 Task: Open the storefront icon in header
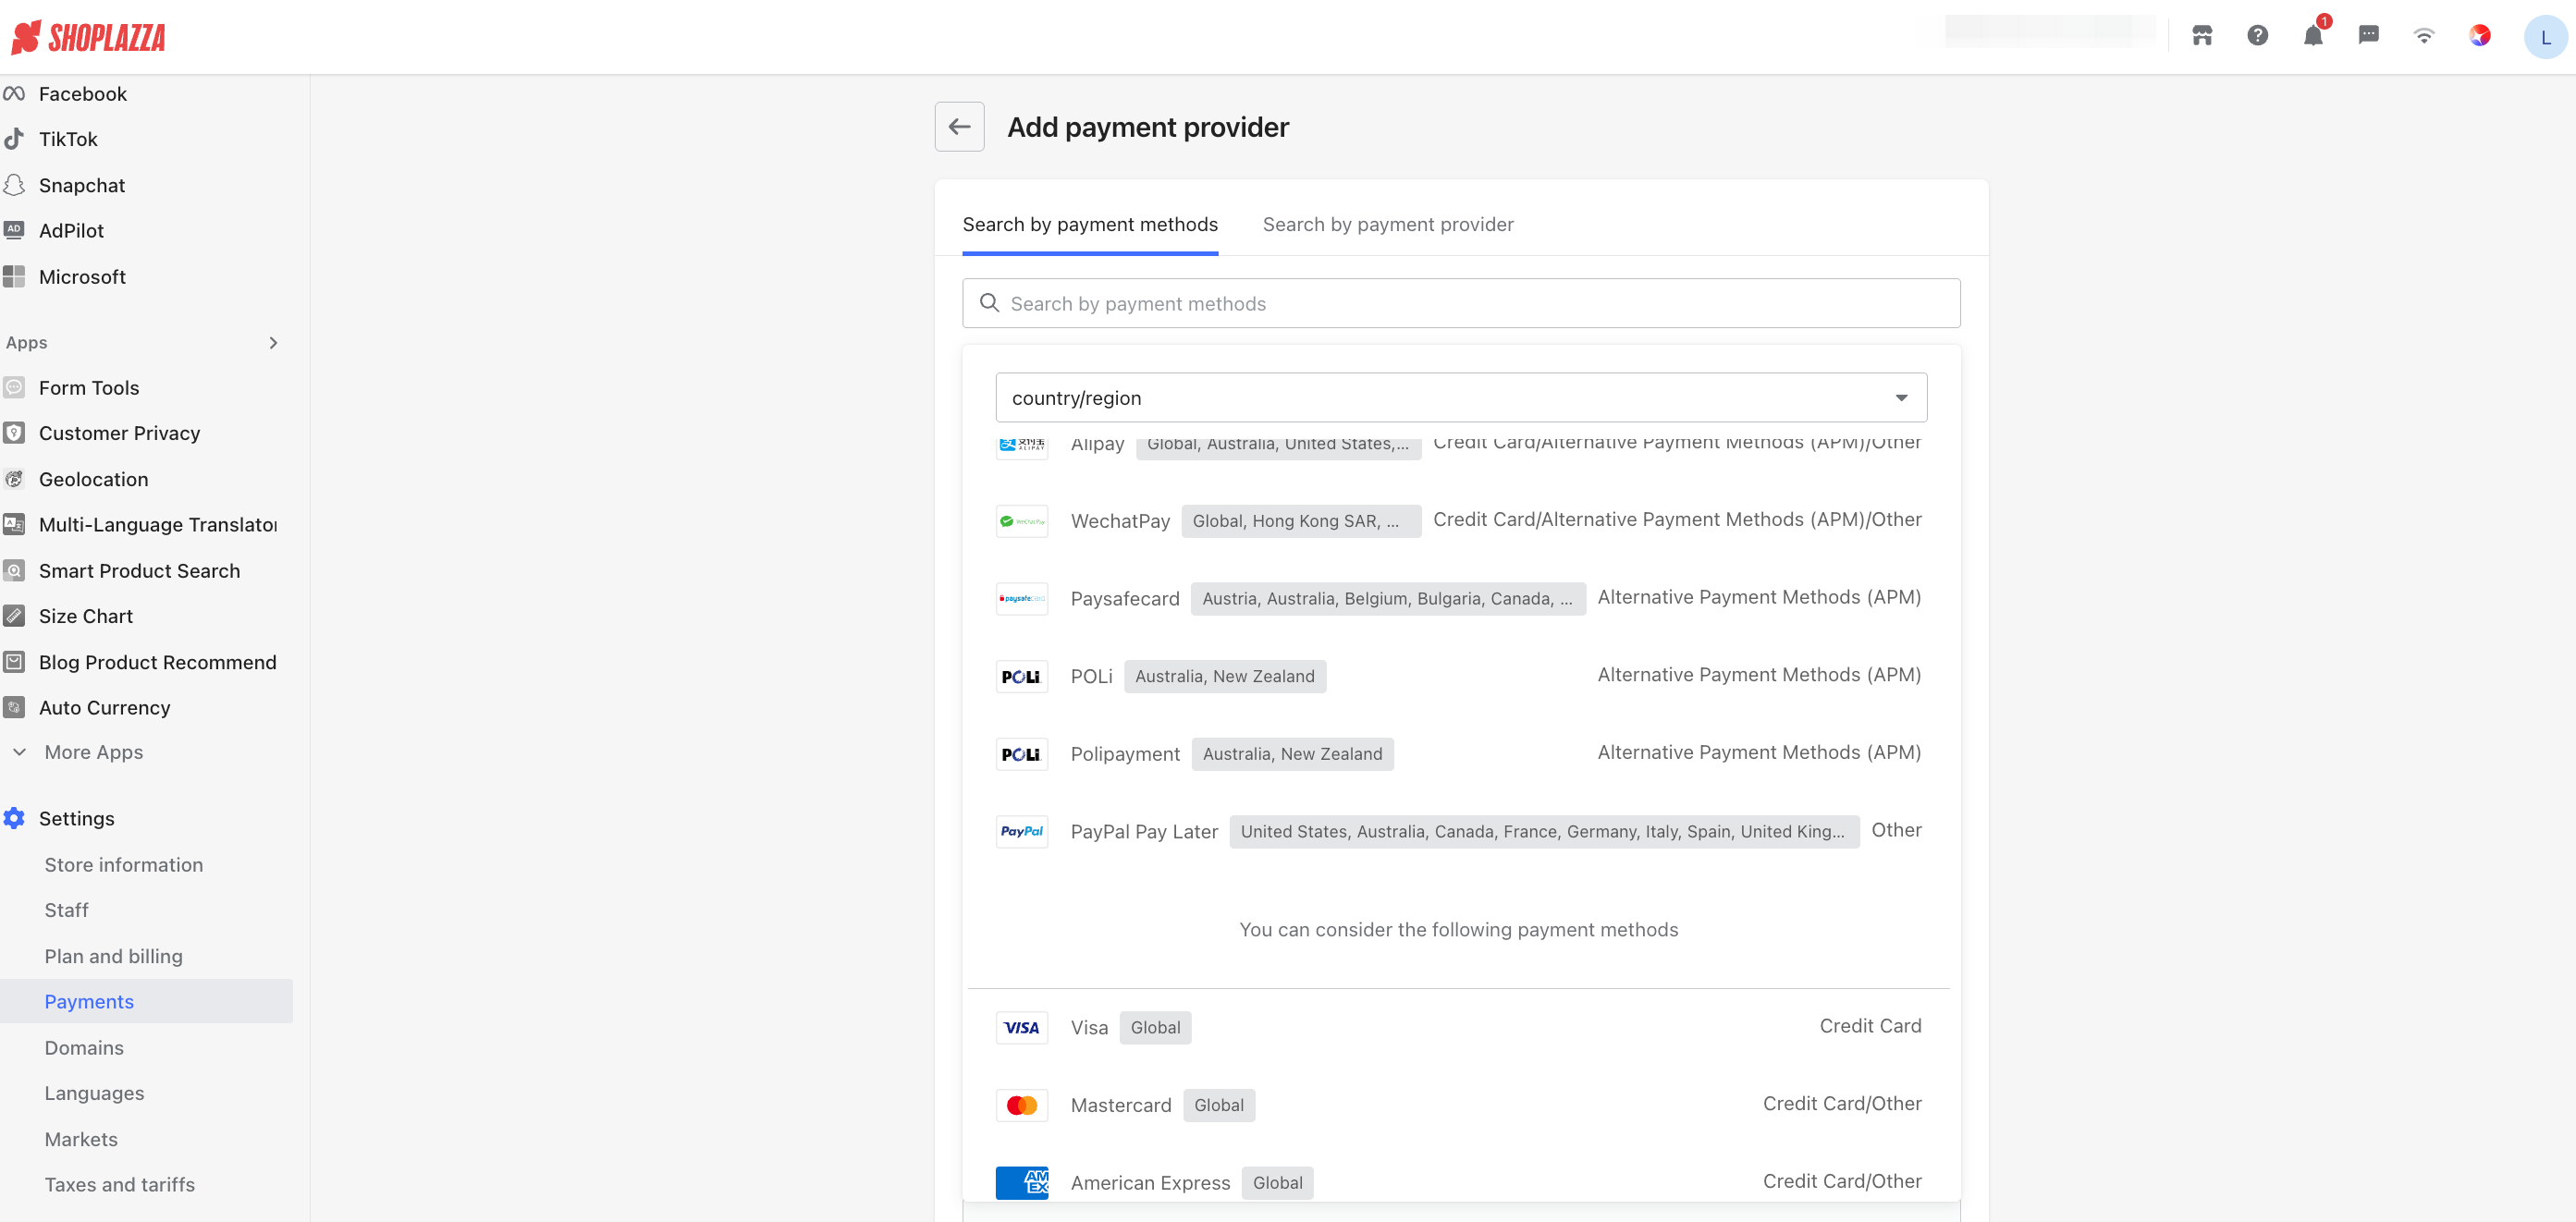tap(2202, 36)
